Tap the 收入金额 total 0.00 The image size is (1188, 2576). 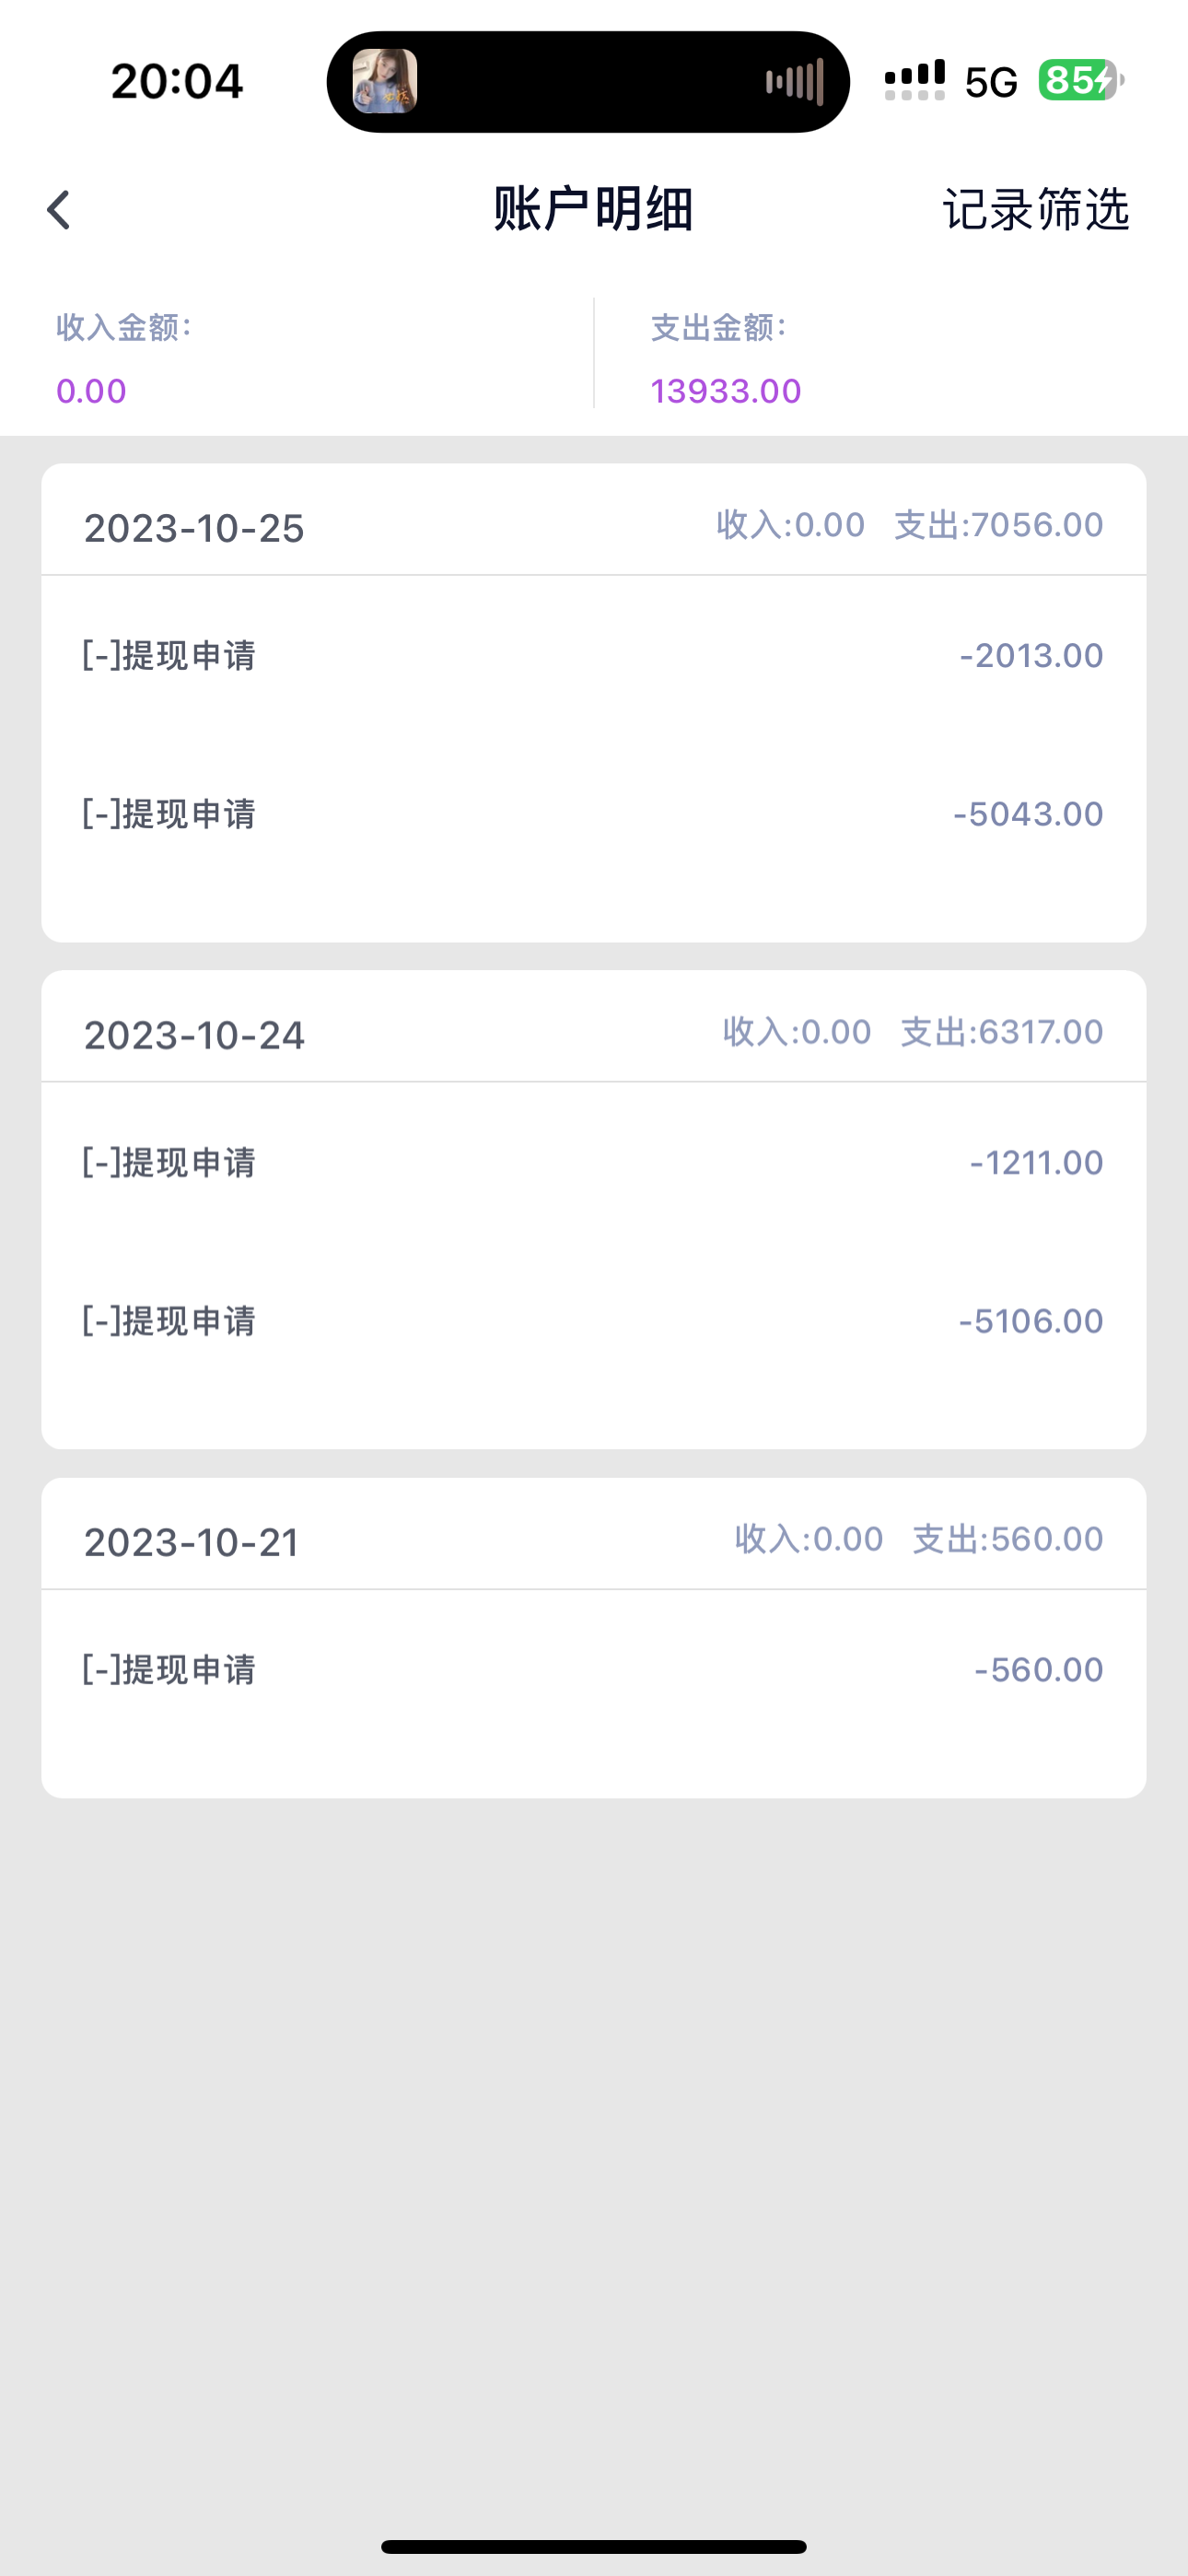click(91, 391)
